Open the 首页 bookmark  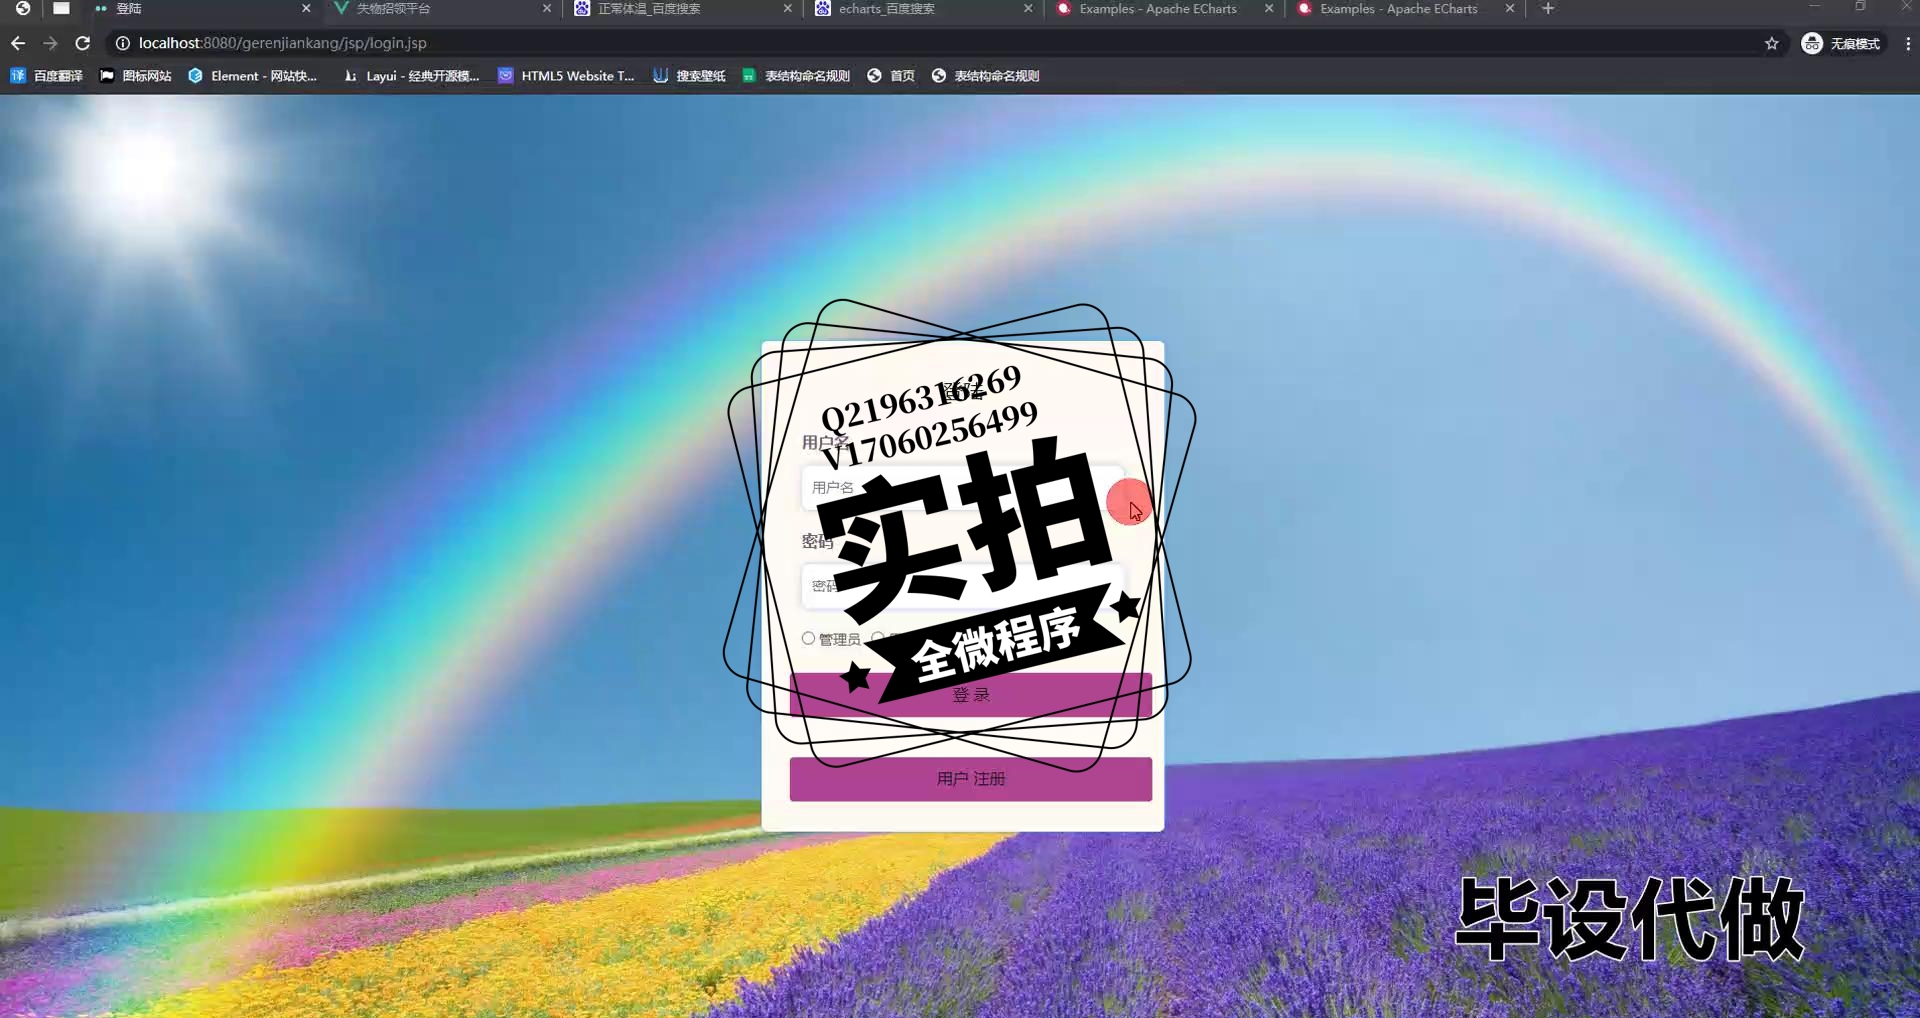pyautogui.click(x=891, y=76)
